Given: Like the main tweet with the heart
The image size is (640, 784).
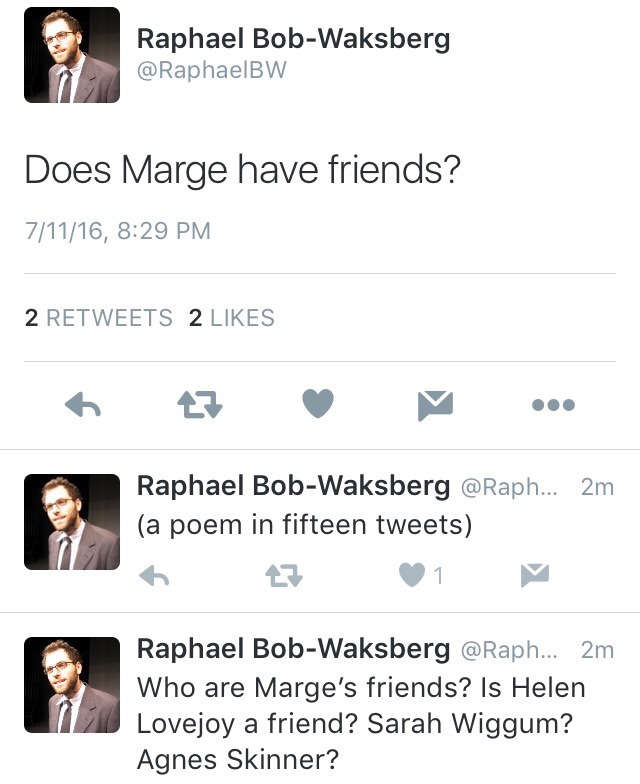Looking at the screenshot, I should pyautogui.click(x=317, y=404).
